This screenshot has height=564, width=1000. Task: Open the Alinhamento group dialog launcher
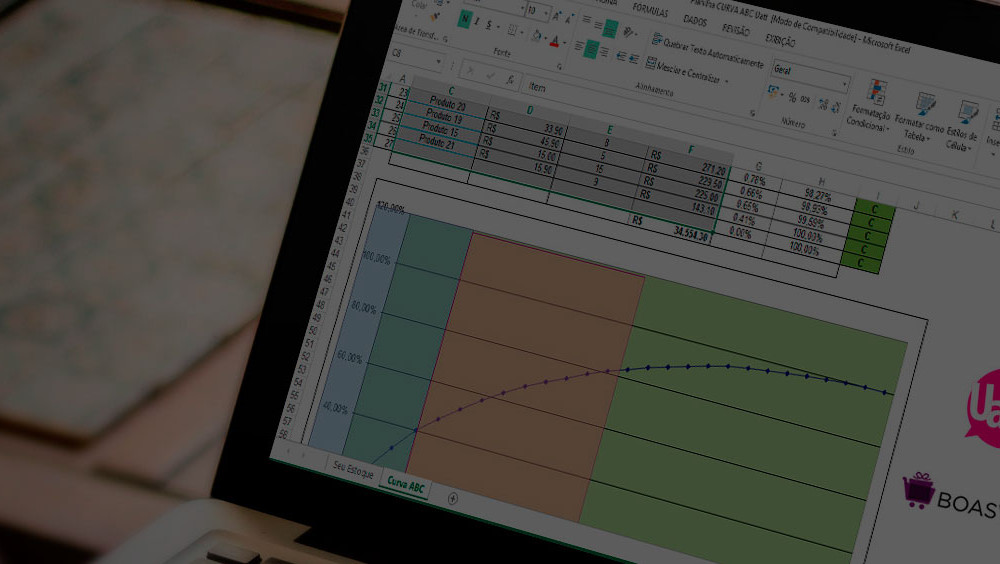point(753,113)
